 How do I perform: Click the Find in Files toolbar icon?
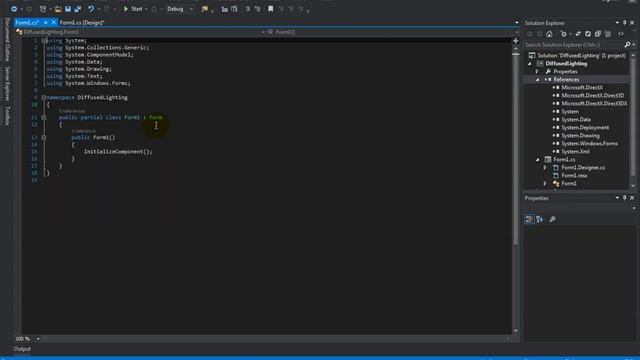204,9
